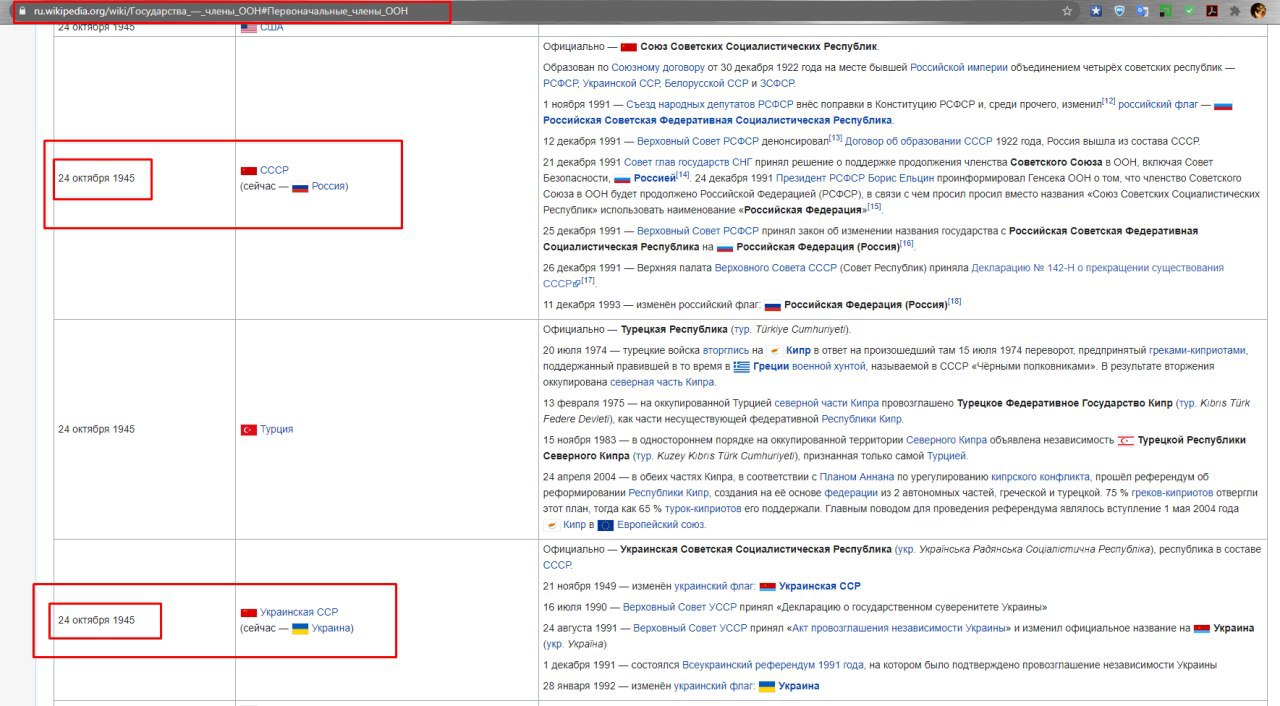This screenshot has height=706, width=1280.
Task: Select date 24 октября 1945 in Украинская ССР row
Action: click(96, 620)
